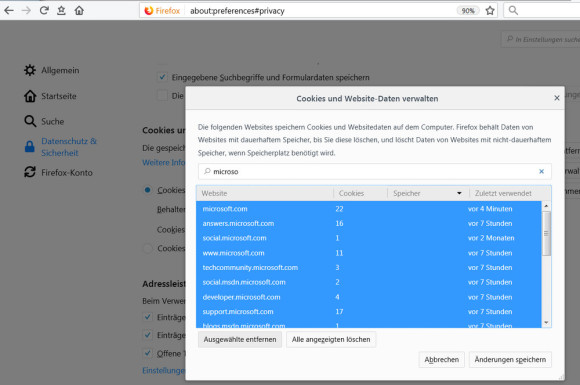Open the downloads toolbar icon
580x385 pixels.
click(61, 10)
